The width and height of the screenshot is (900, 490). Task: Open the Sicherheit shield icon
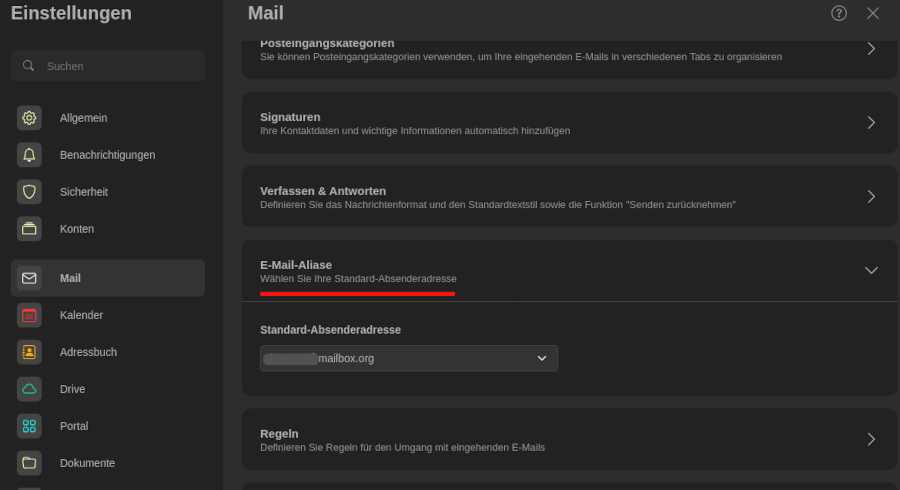tap(29, 192)
